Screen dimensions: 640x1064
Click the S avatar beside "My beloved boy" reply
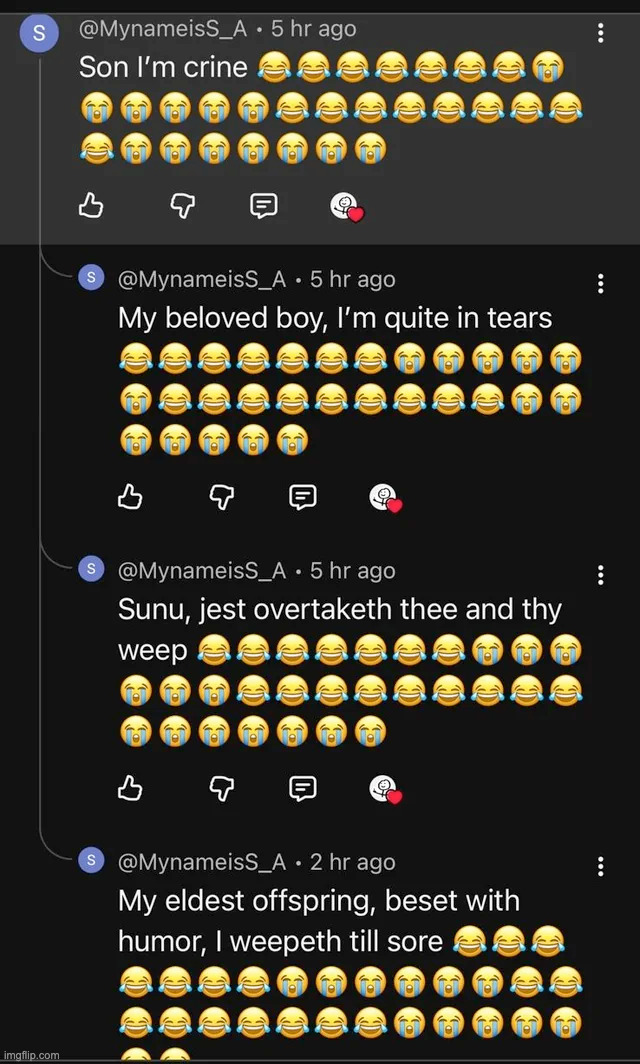click(91, 278)
